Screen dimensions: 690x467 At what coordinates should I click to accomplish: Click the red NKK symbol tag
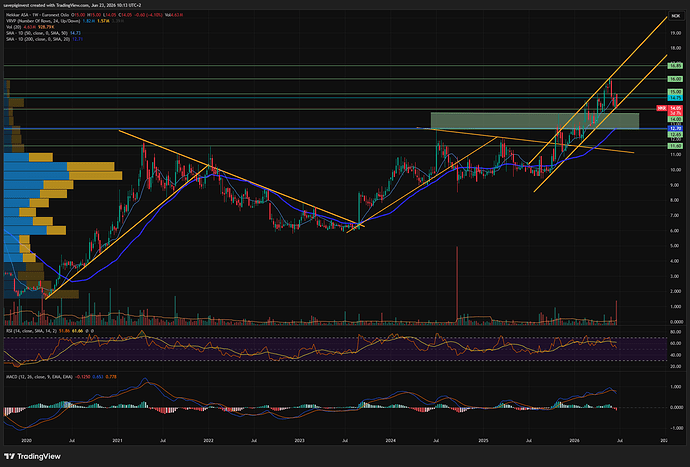[661, 108]
